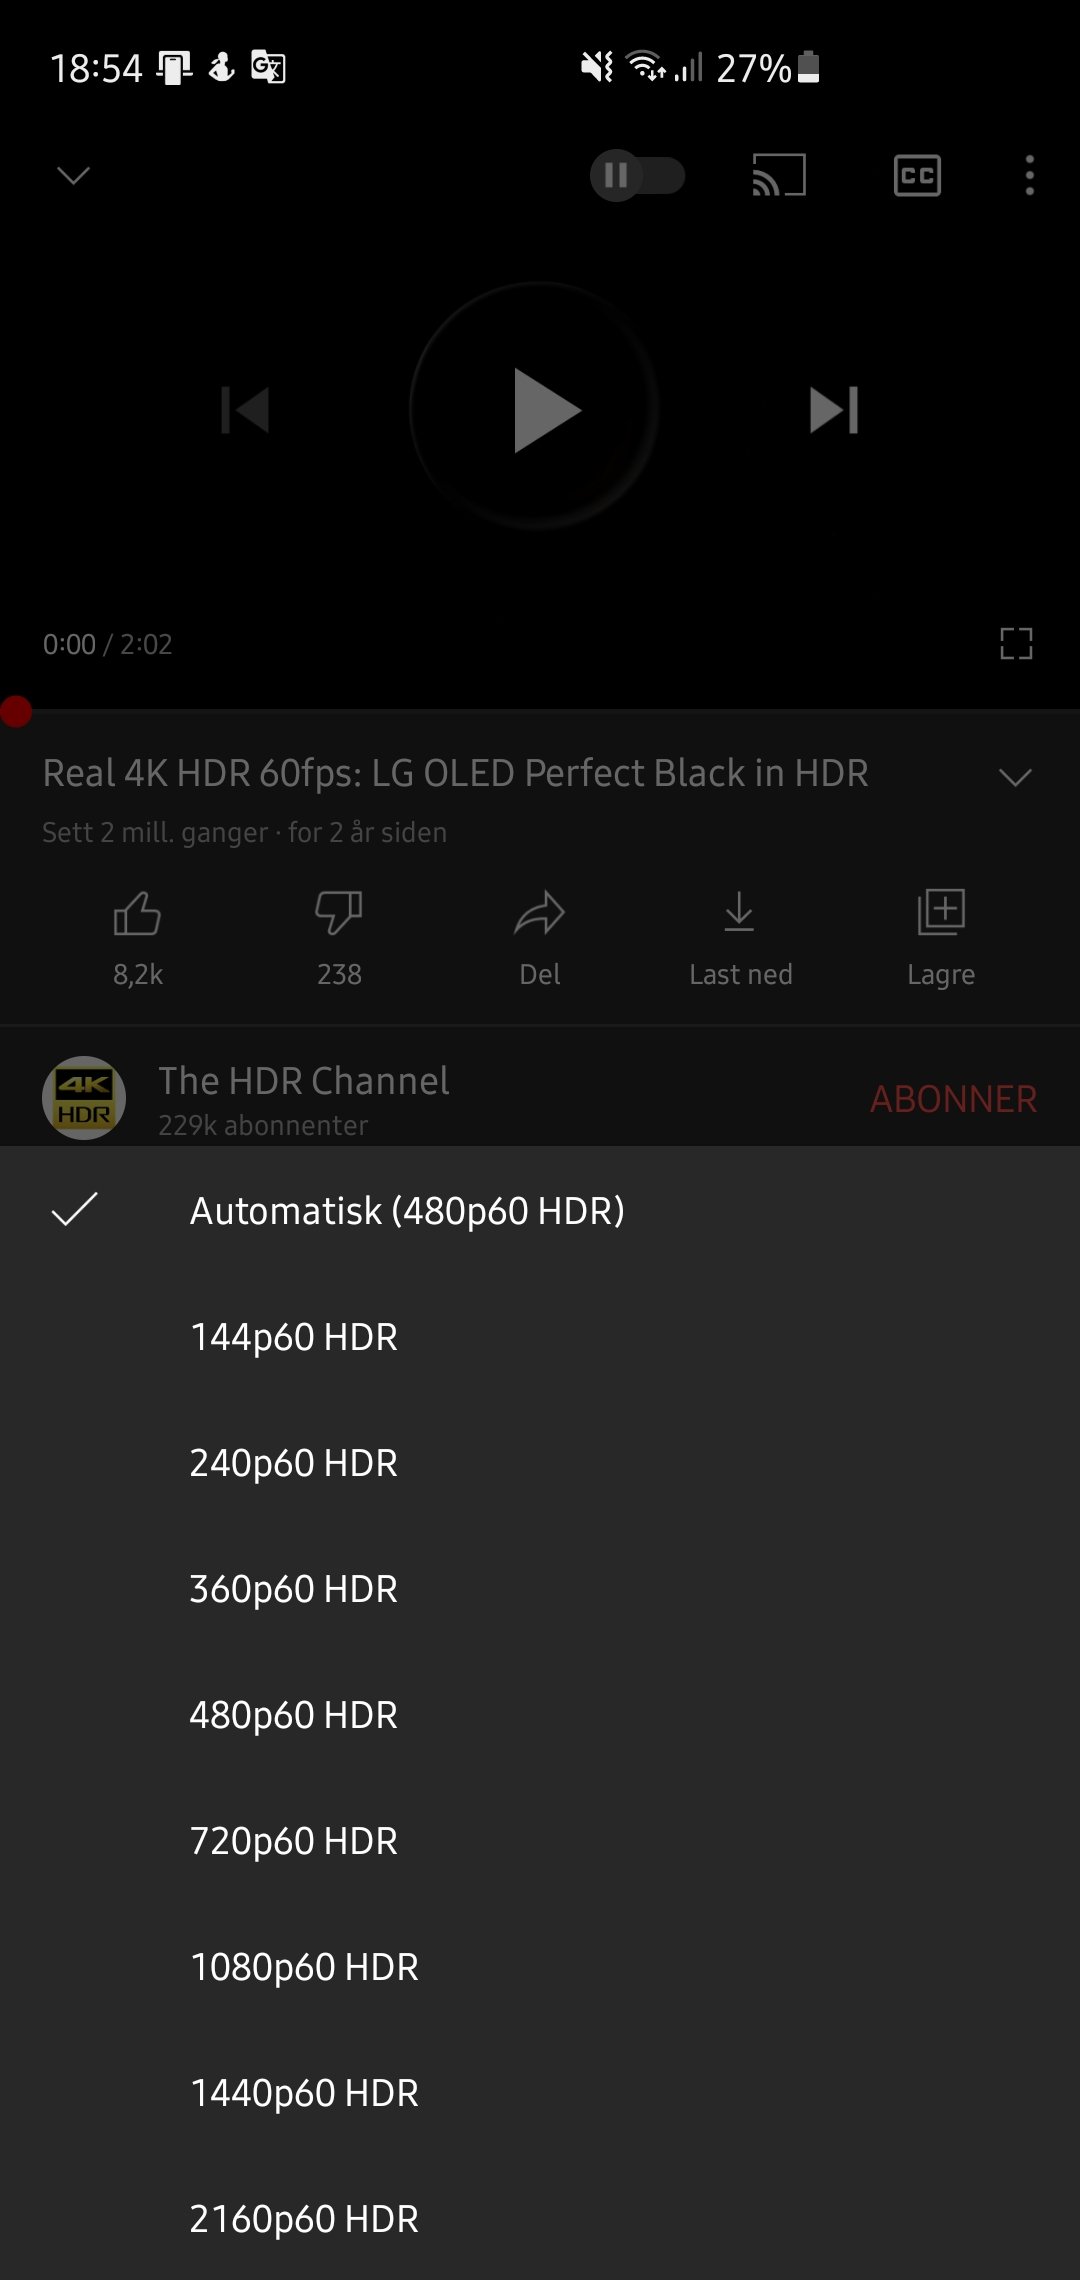Click the thumbs down dislike icon

pos(339,913)
